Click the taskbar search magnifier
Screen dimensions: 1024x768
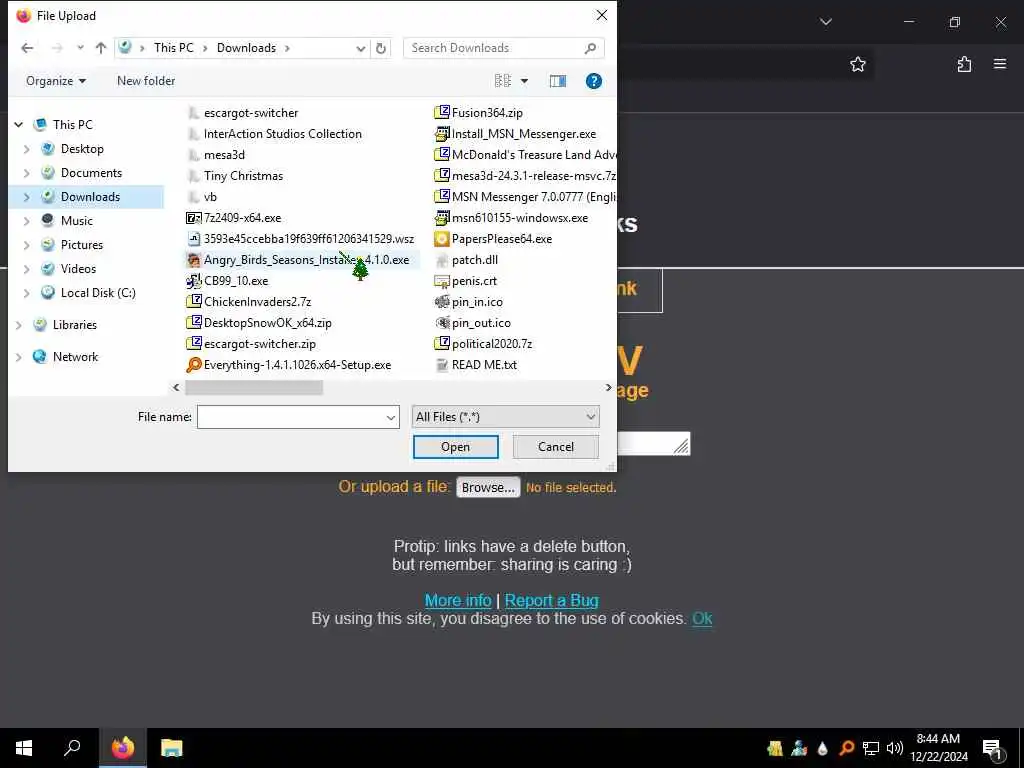[x=72, y=748]
